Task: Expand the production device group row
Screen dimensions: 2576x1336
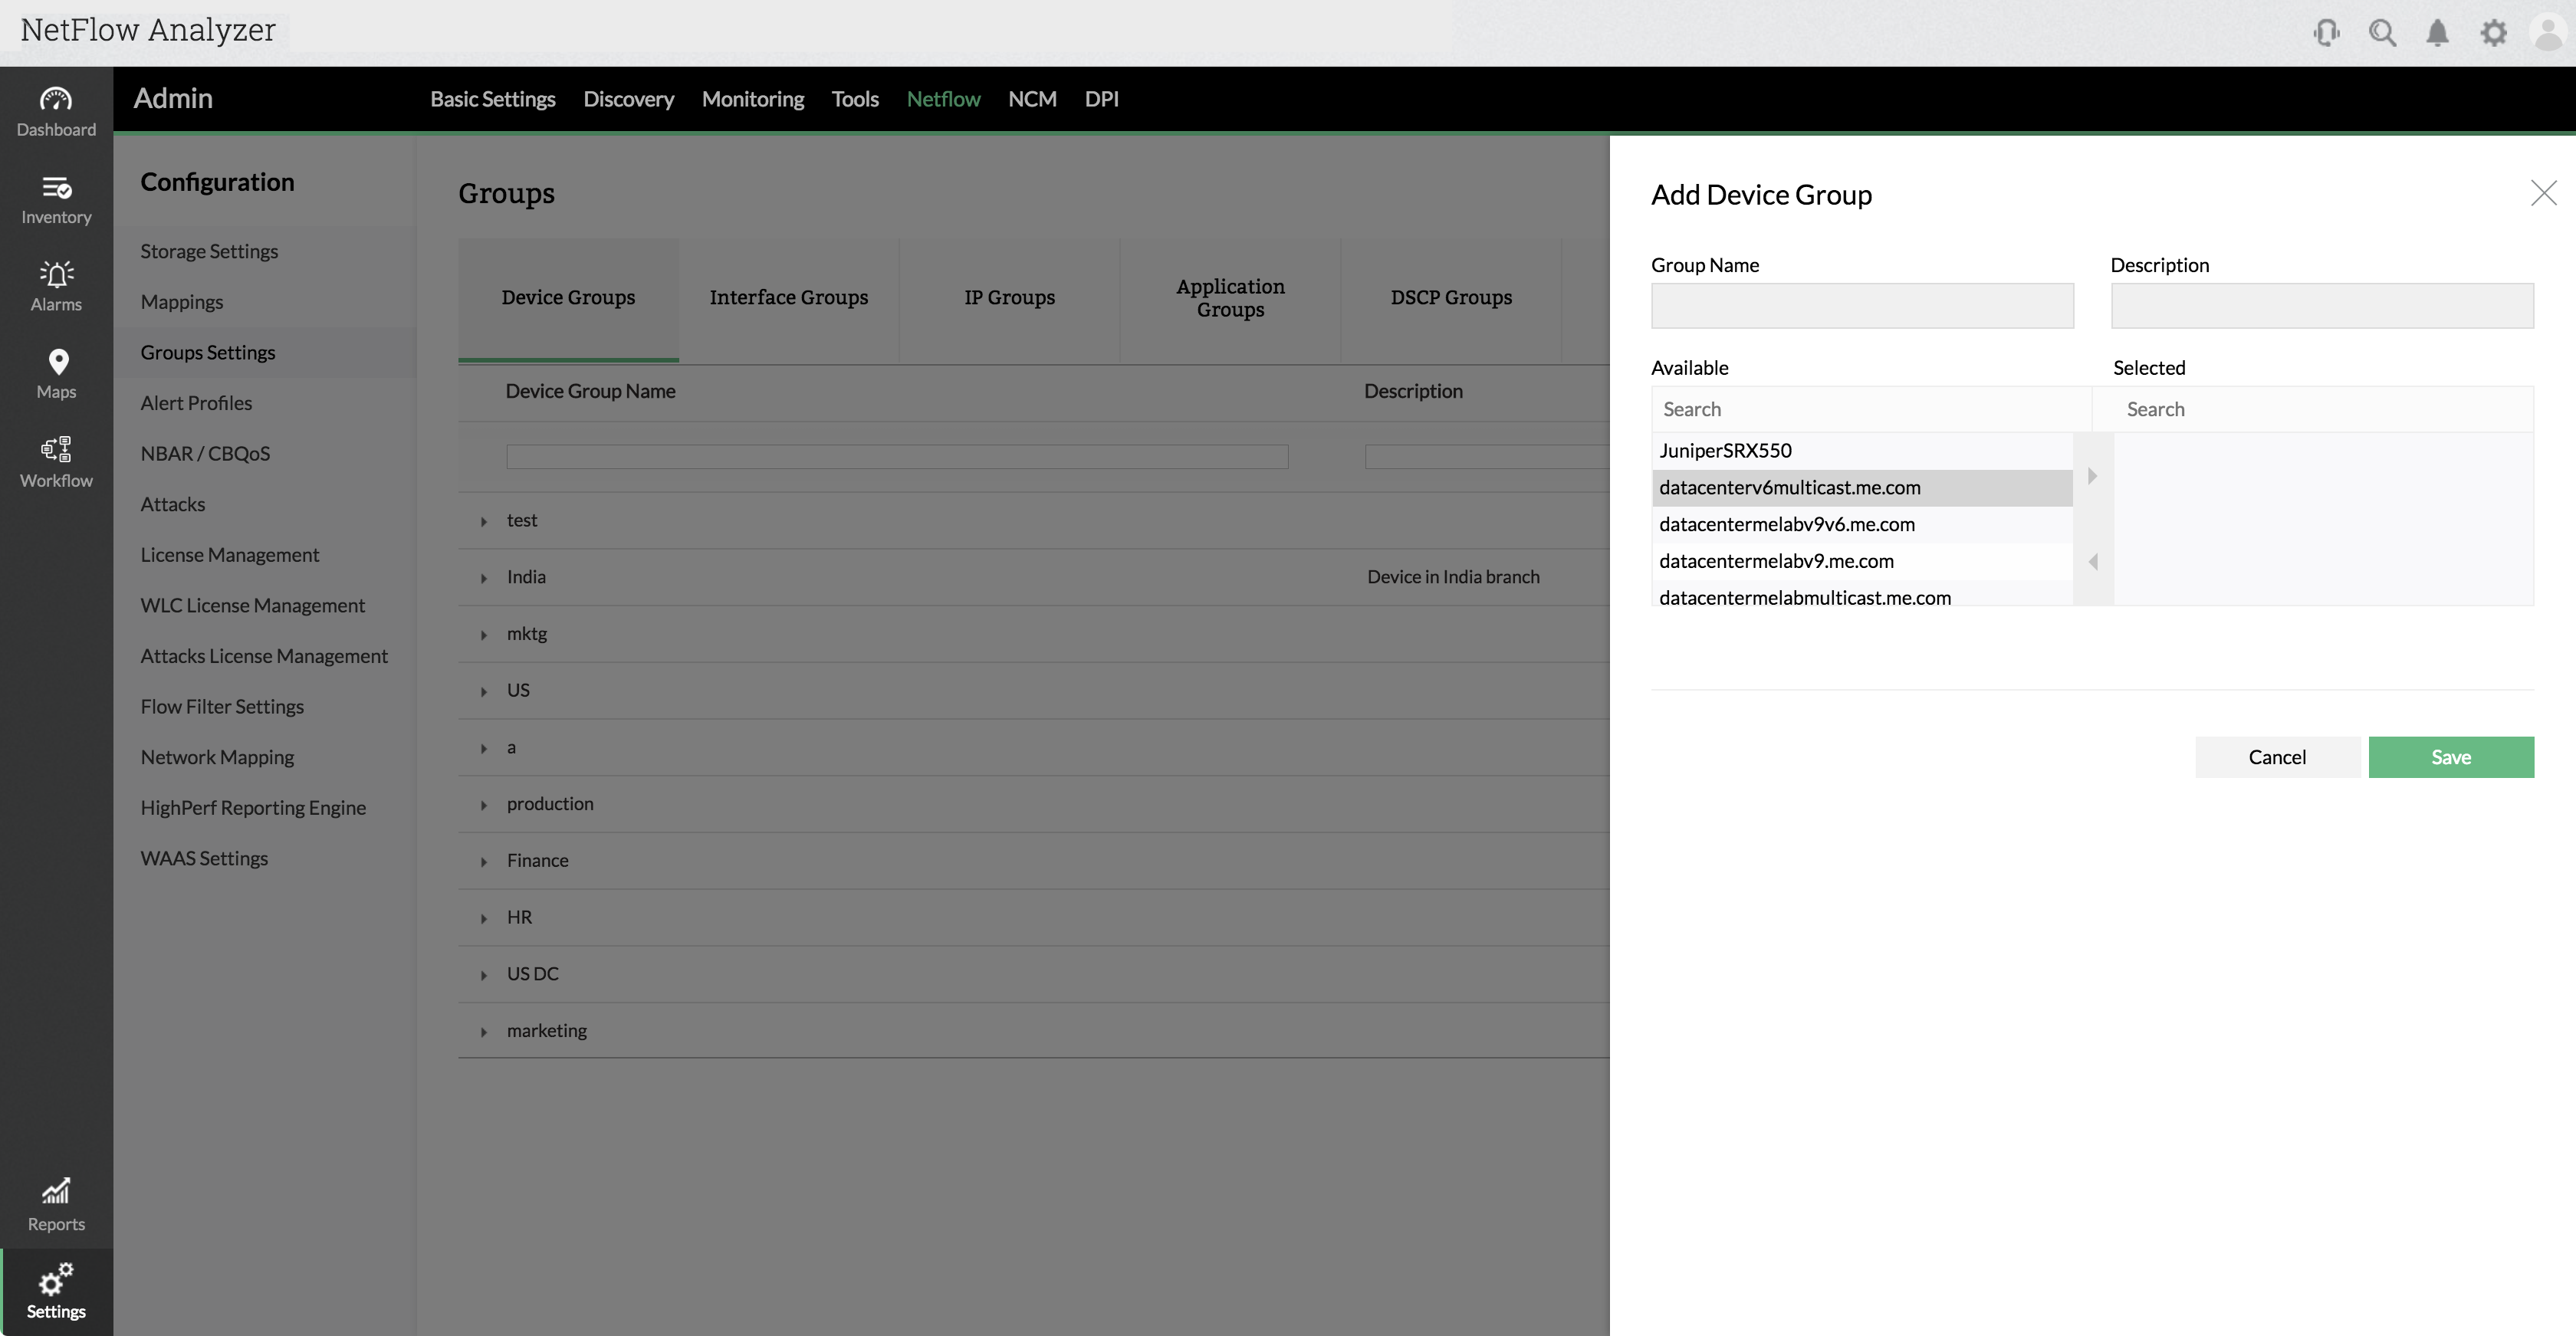Action: pos(484,805)
